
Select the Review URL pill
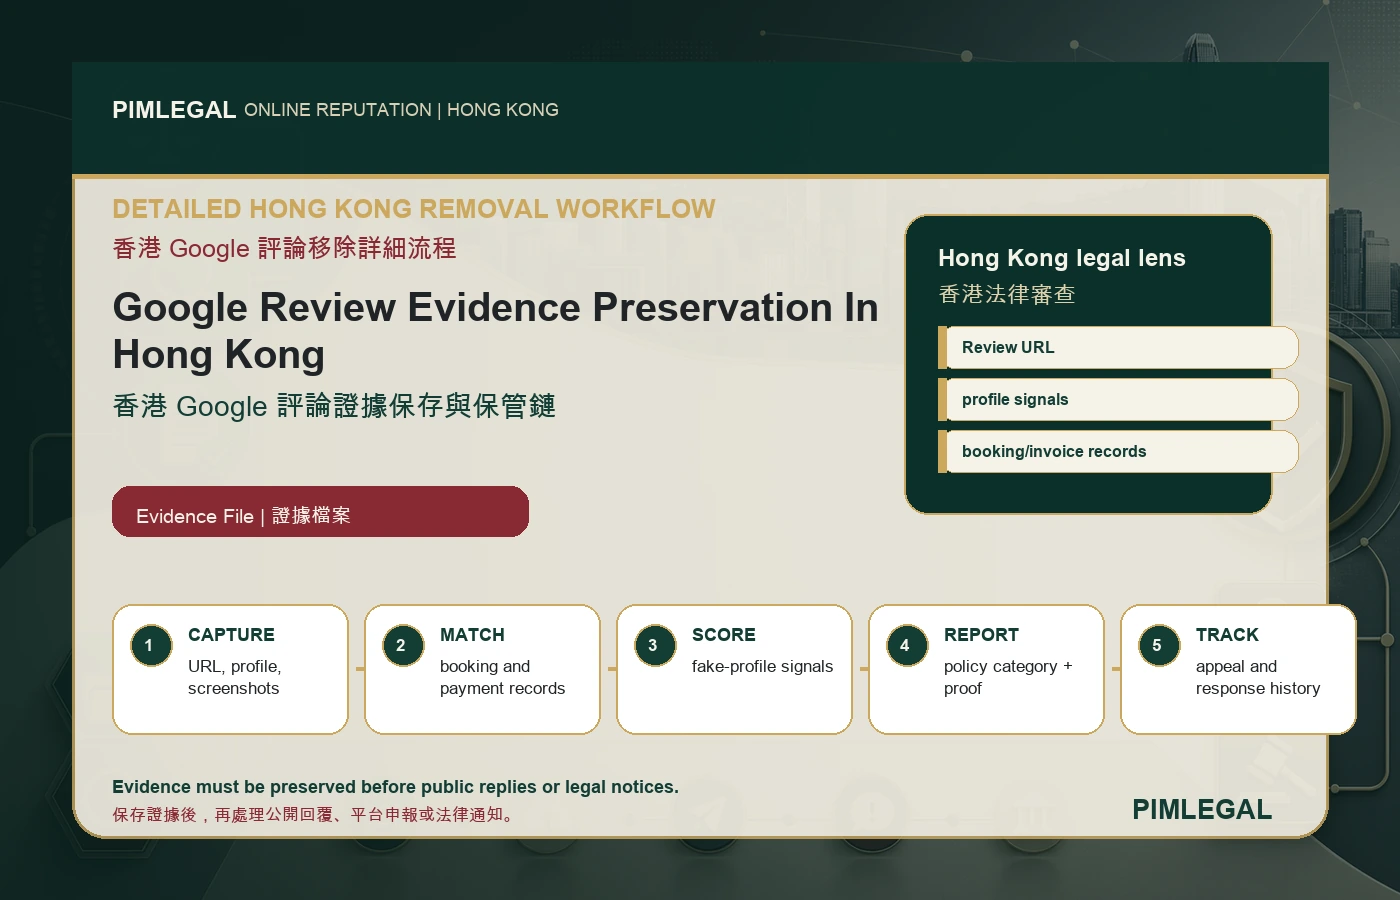click(x=1118, y=347)
